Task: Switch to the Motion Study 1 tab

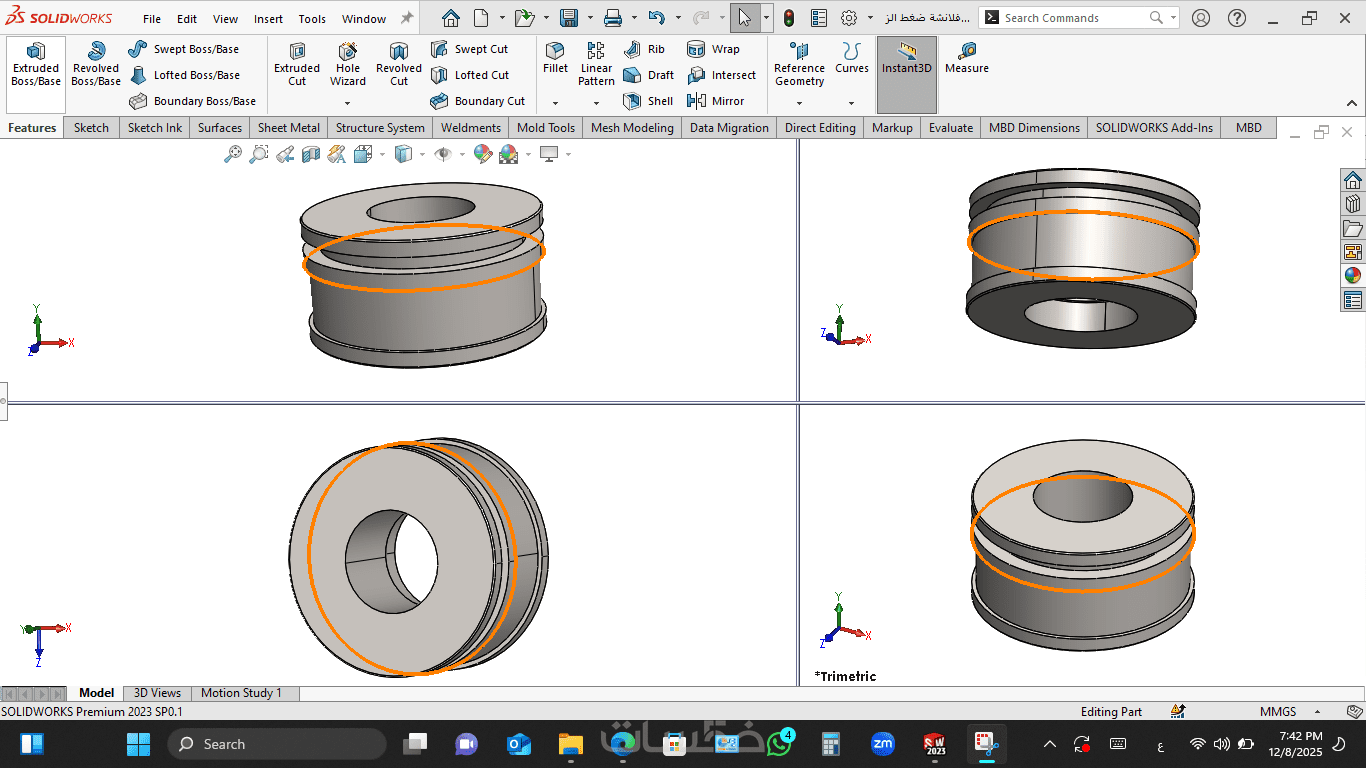Action: tap(241, 693)
